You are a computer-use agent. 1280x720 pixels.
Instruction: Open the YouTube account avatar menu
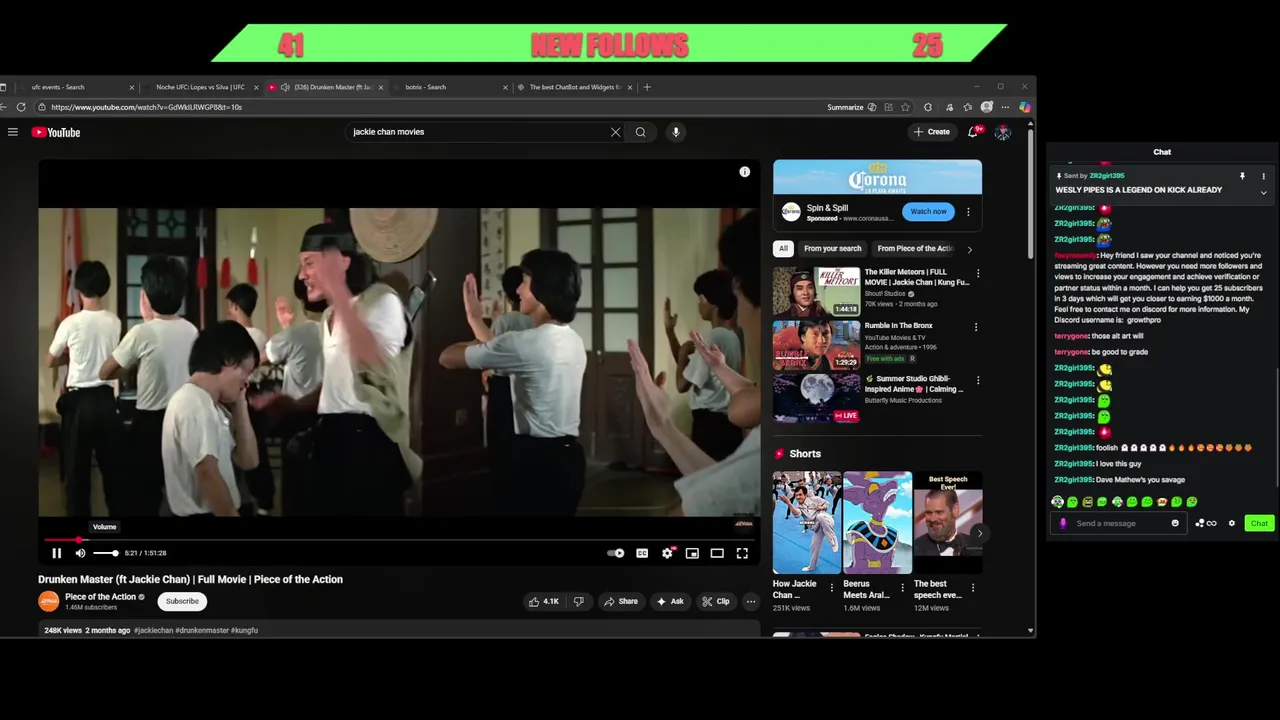click(1003, 132)
